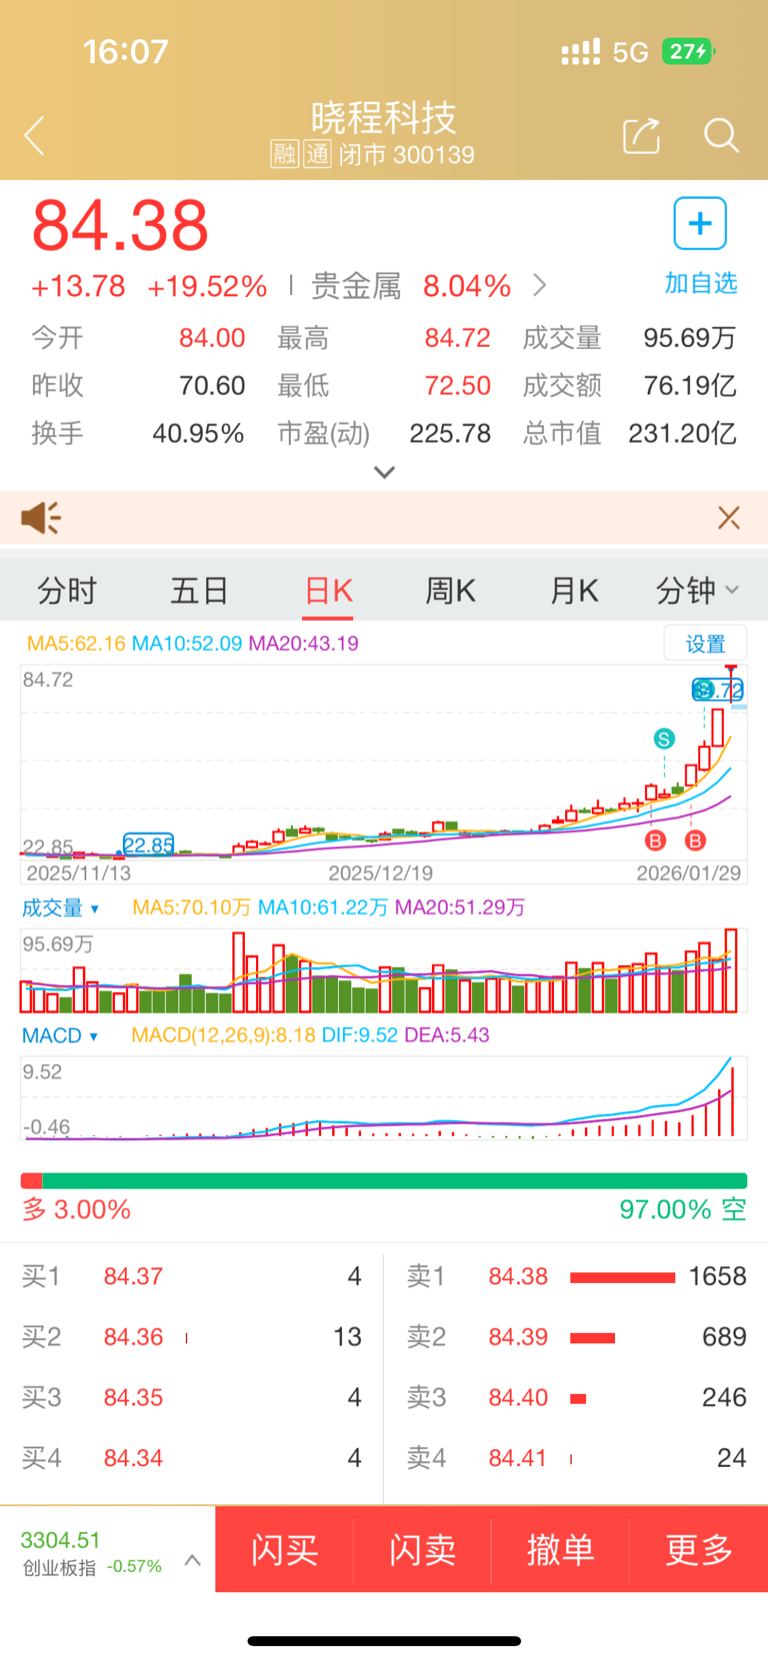Switch to the 分时 tab
The image size is (768, 1663).
point(67,591)
